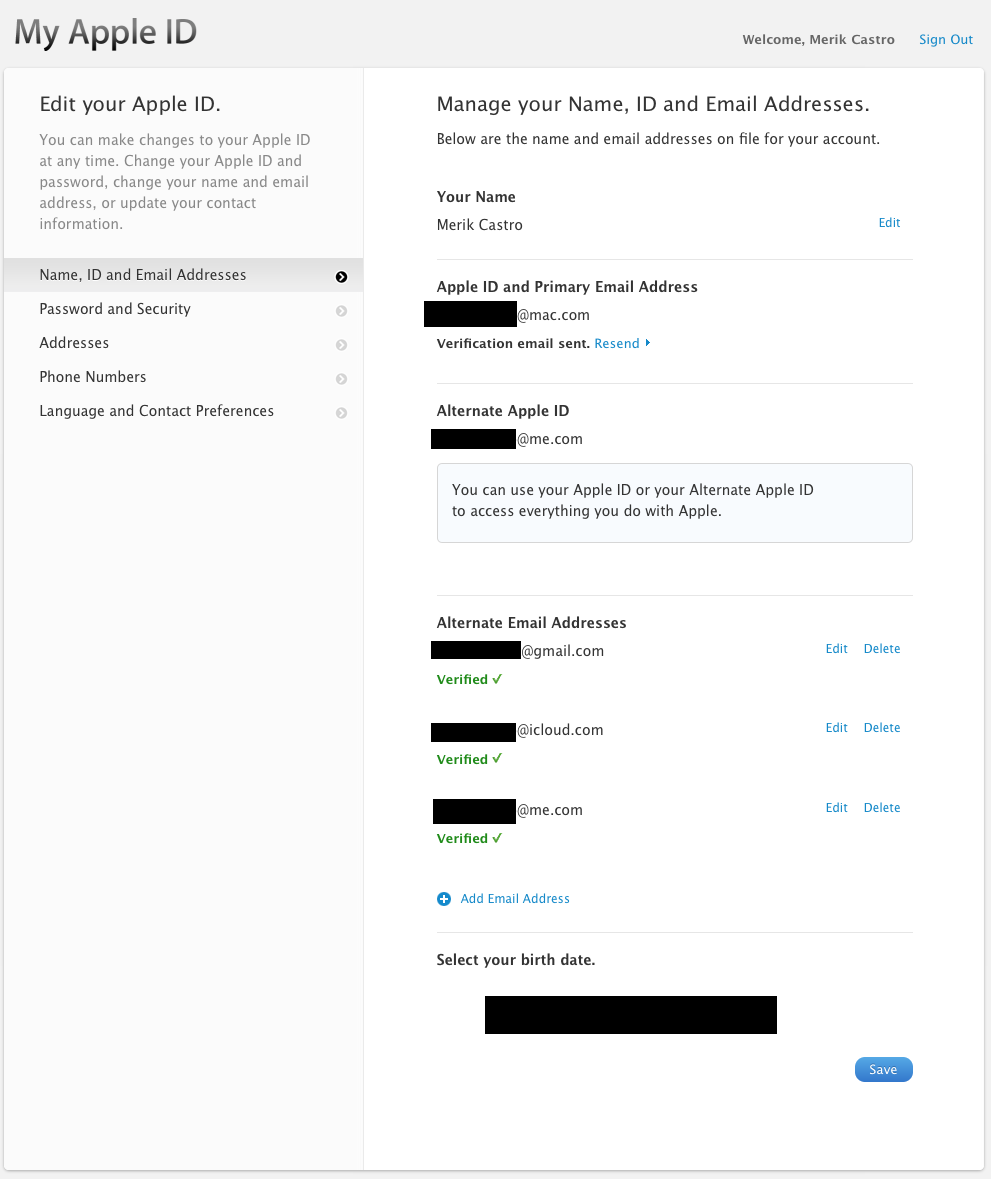Click arrow icon next to Password and Security
Image resolution: width=991 pixels, height=1179 pixels.
point(341,311)
